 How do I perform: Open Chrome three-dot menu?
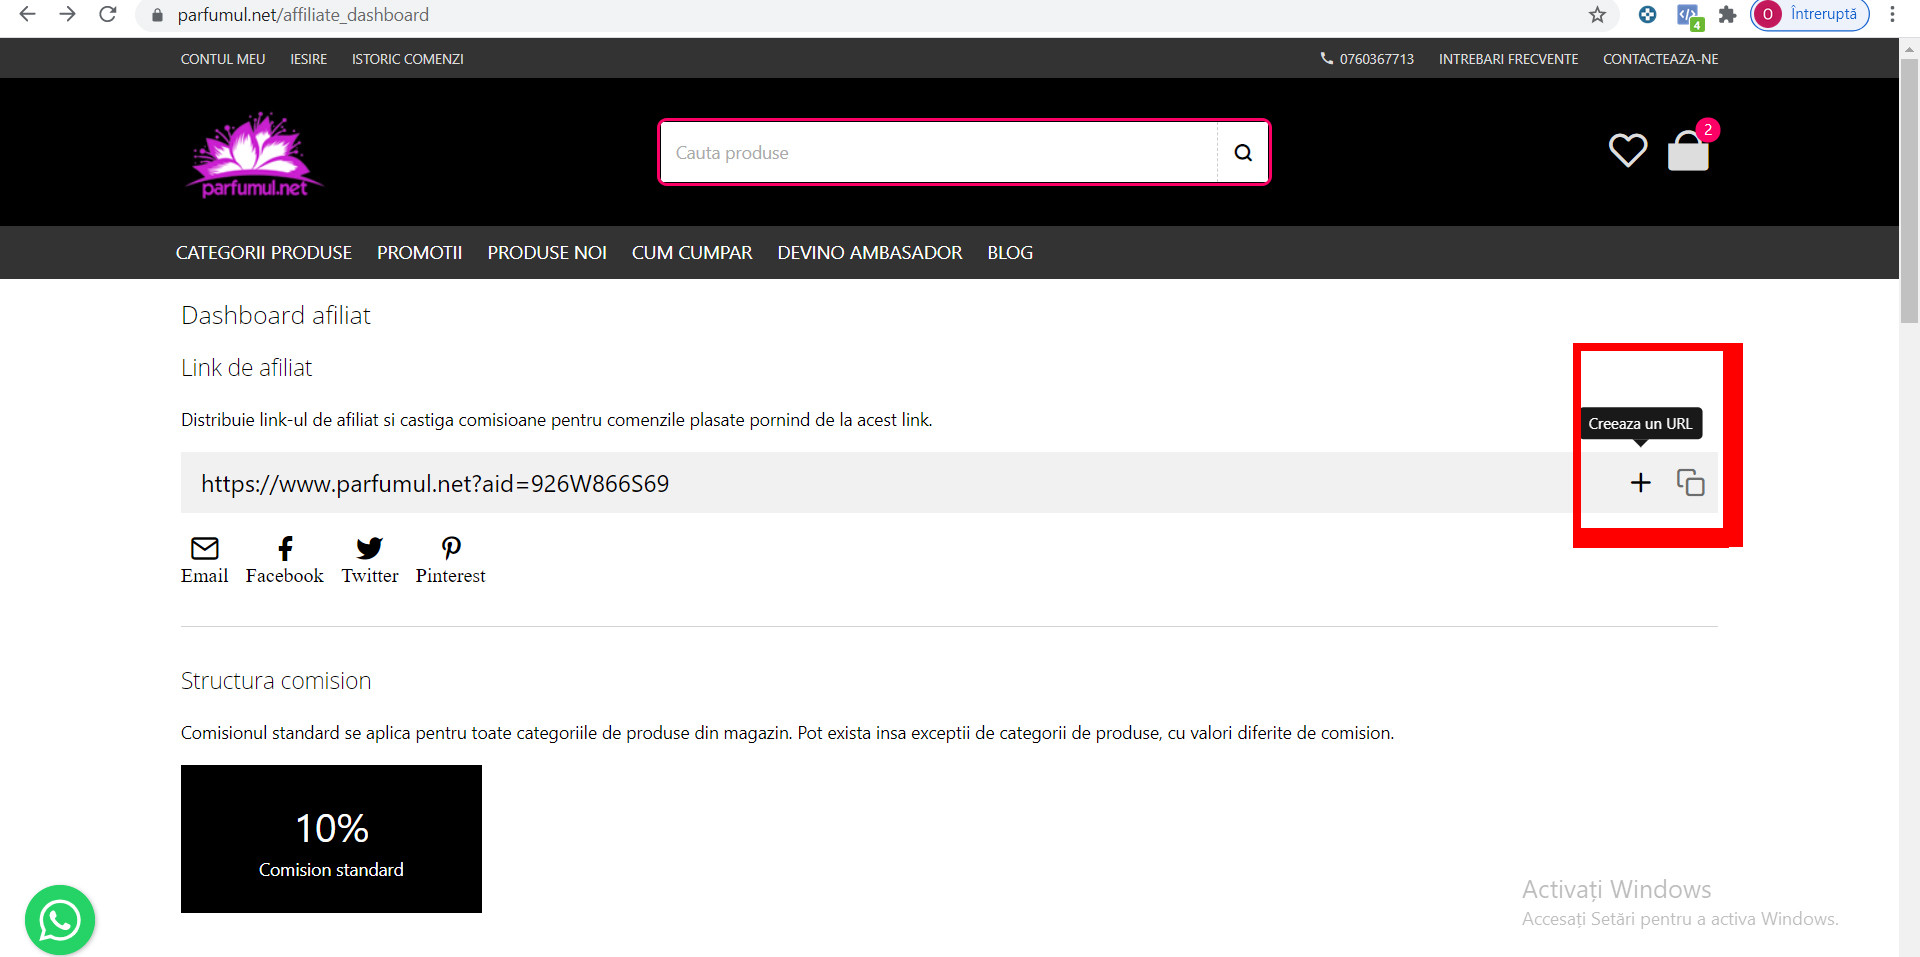(x=1892, y=14)
